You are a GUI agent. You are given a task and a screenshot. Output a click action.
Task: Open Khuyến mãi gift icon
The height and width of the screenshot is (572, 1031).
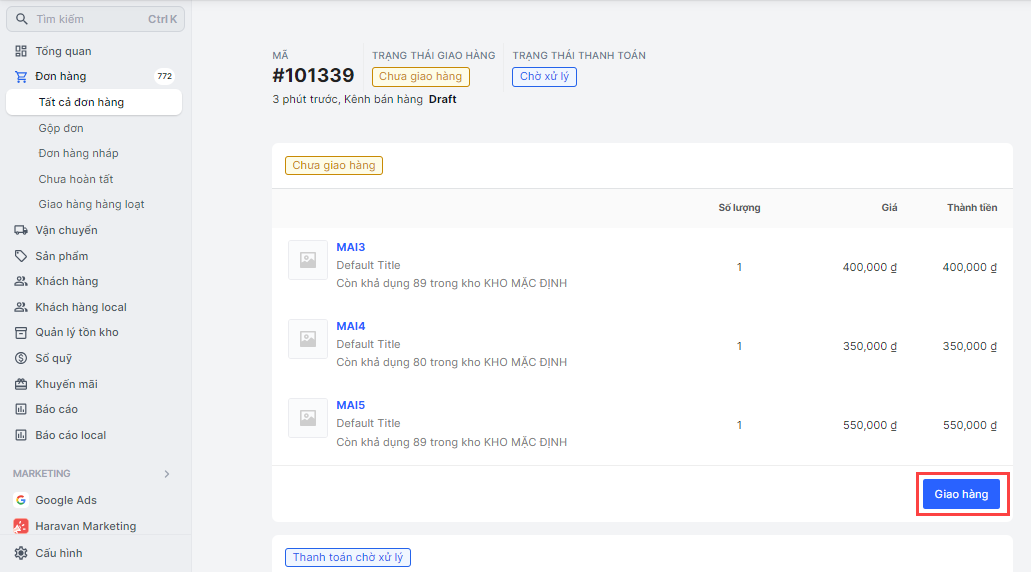(x=21, y=384)
